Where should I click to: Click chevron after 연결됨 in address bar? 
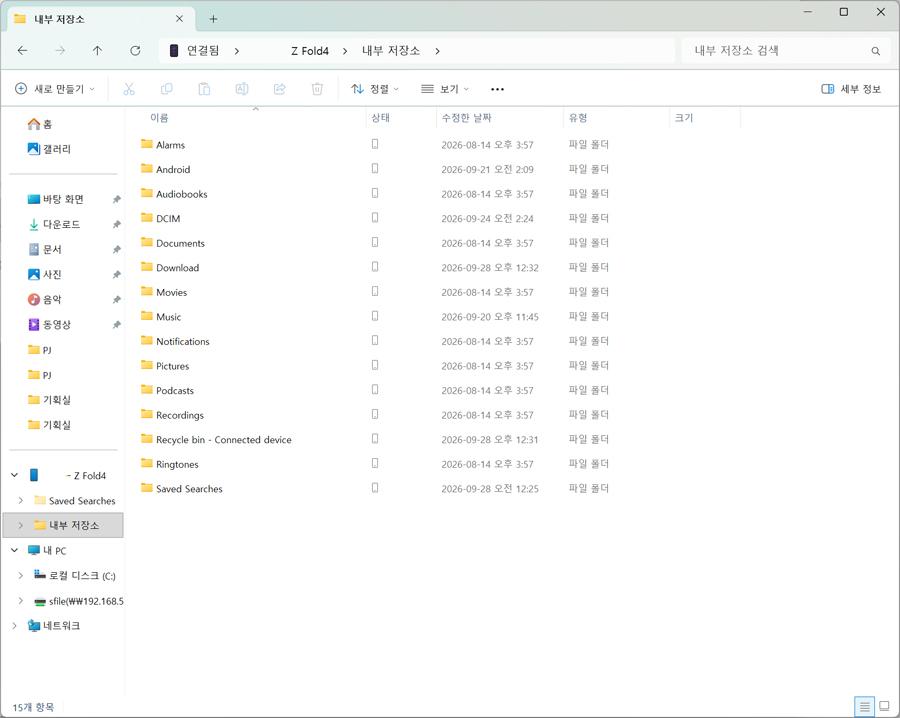click(236, 51)
